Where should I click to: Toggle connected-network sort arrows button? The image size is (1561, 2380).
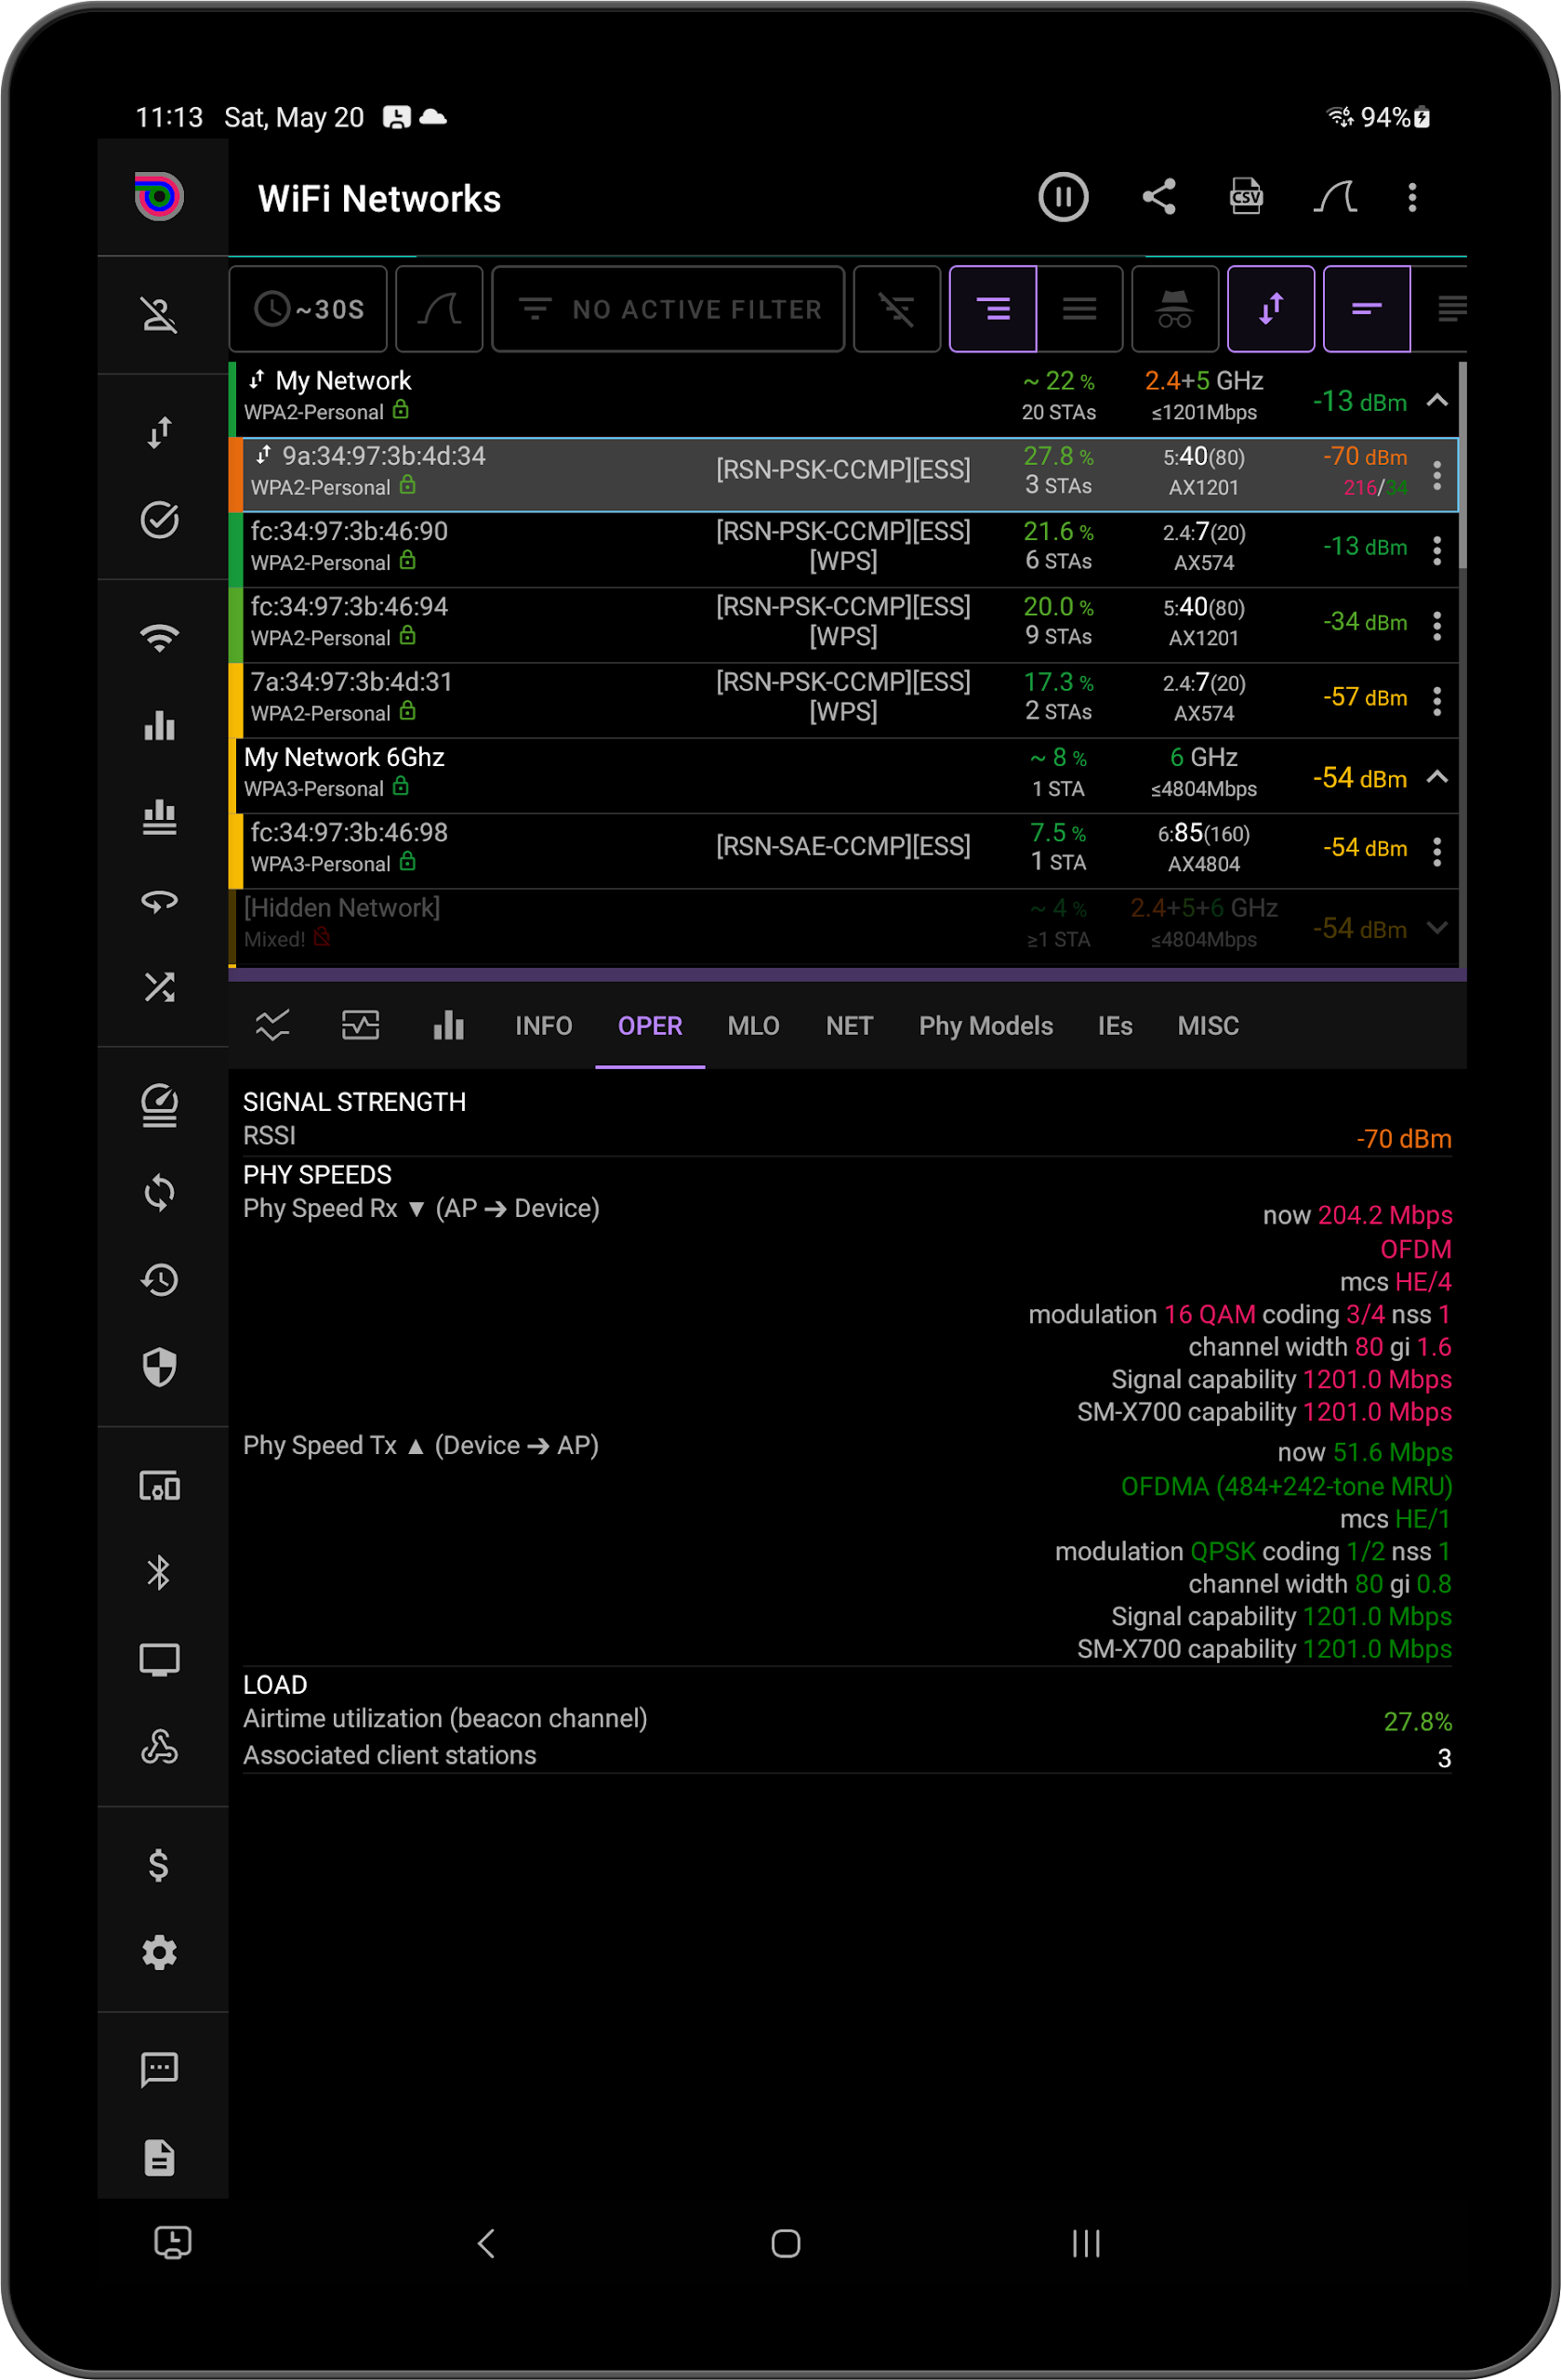1271,309
